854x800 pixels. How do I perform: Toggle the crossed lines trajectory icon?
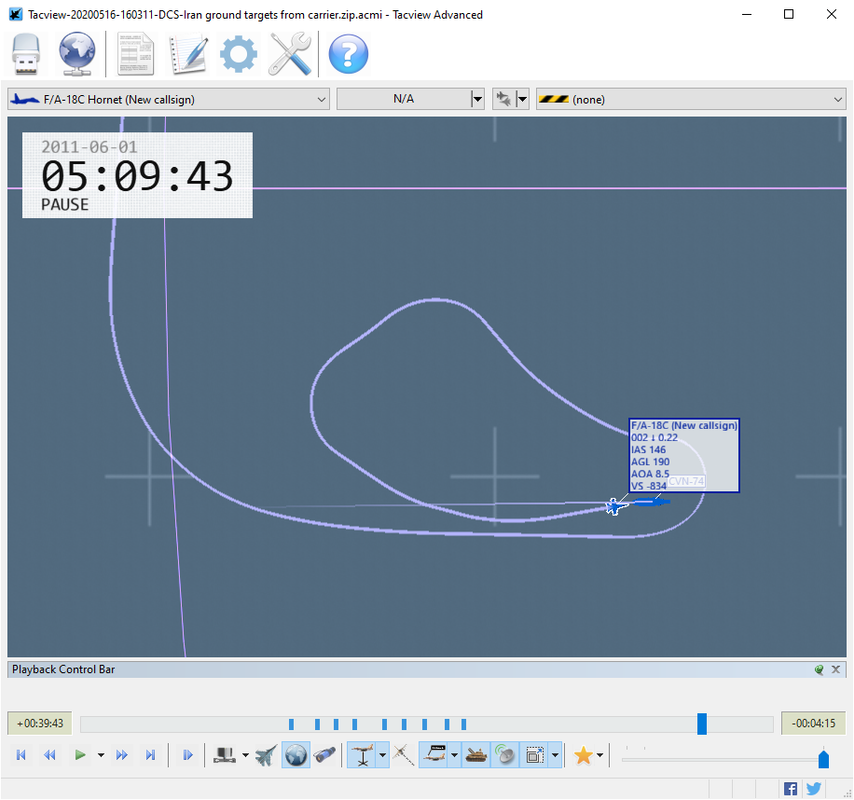point(404,755)
